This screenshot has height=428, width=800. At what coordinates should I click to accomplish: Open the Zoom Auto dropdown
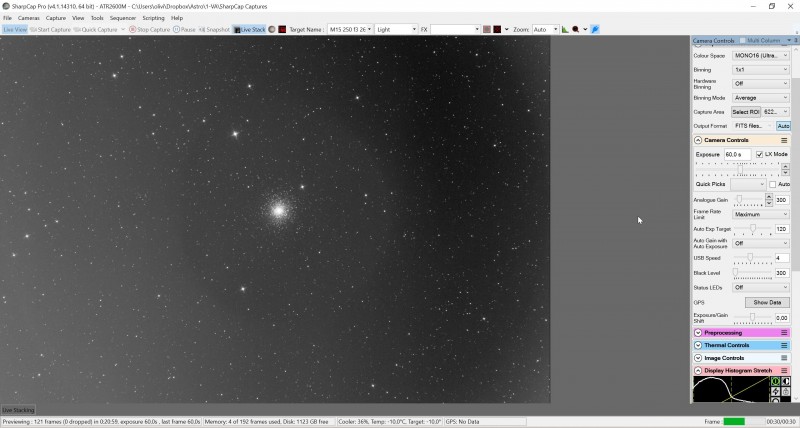545,30
